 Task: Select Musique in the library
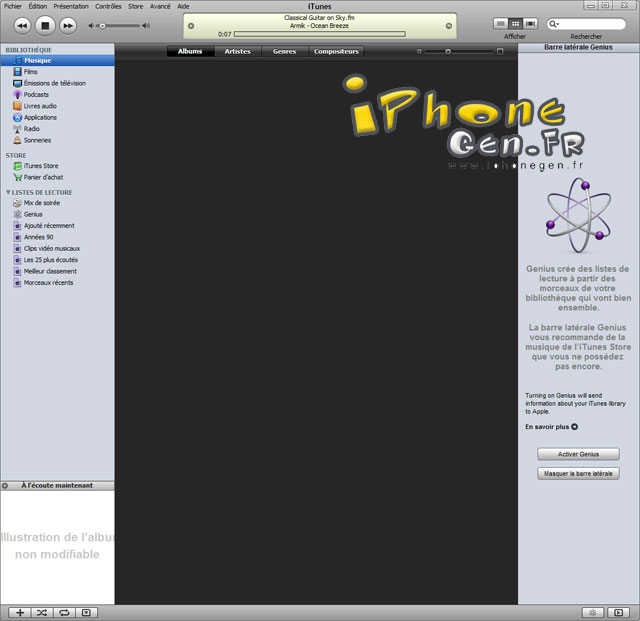(58, 60)
